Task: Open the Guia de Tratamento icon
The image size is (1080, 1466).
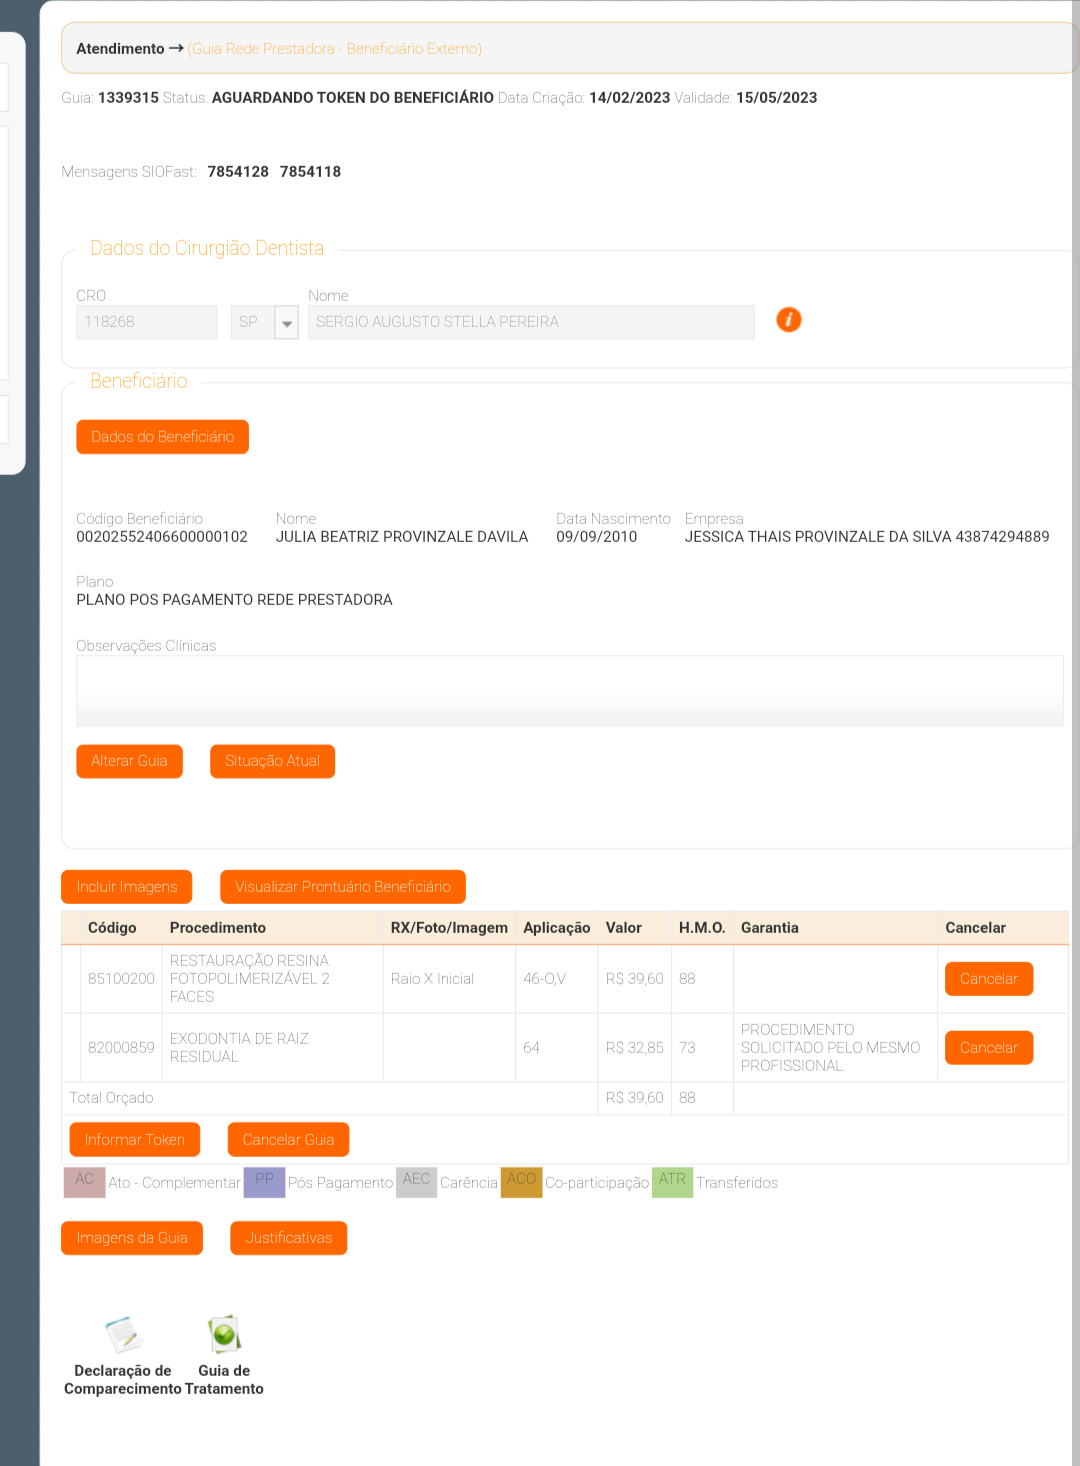Action: tap(224, 1335)
